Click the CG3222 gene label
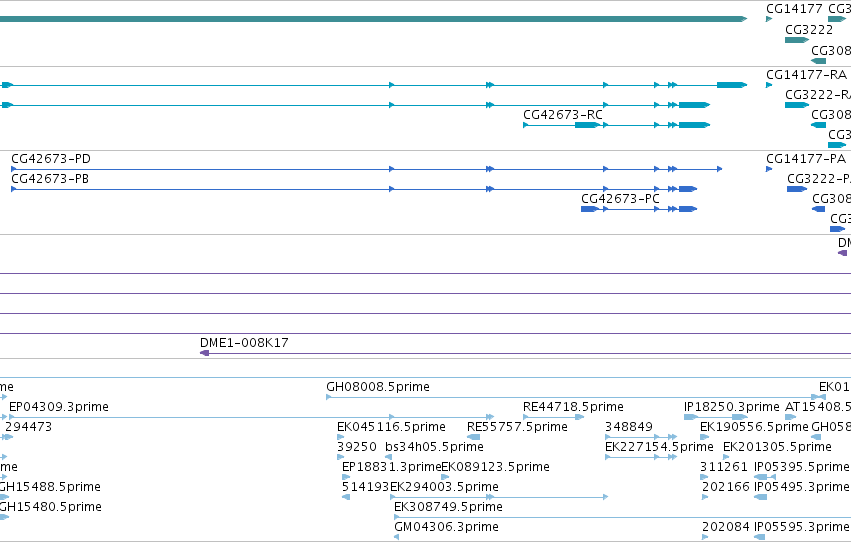 point(809,30)
